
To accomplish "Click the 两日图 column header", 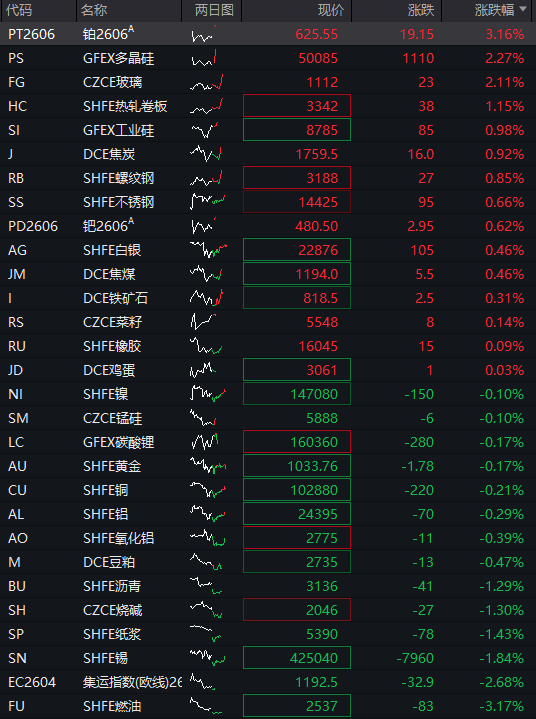I will pyautogui.click(x=214, y=10).
